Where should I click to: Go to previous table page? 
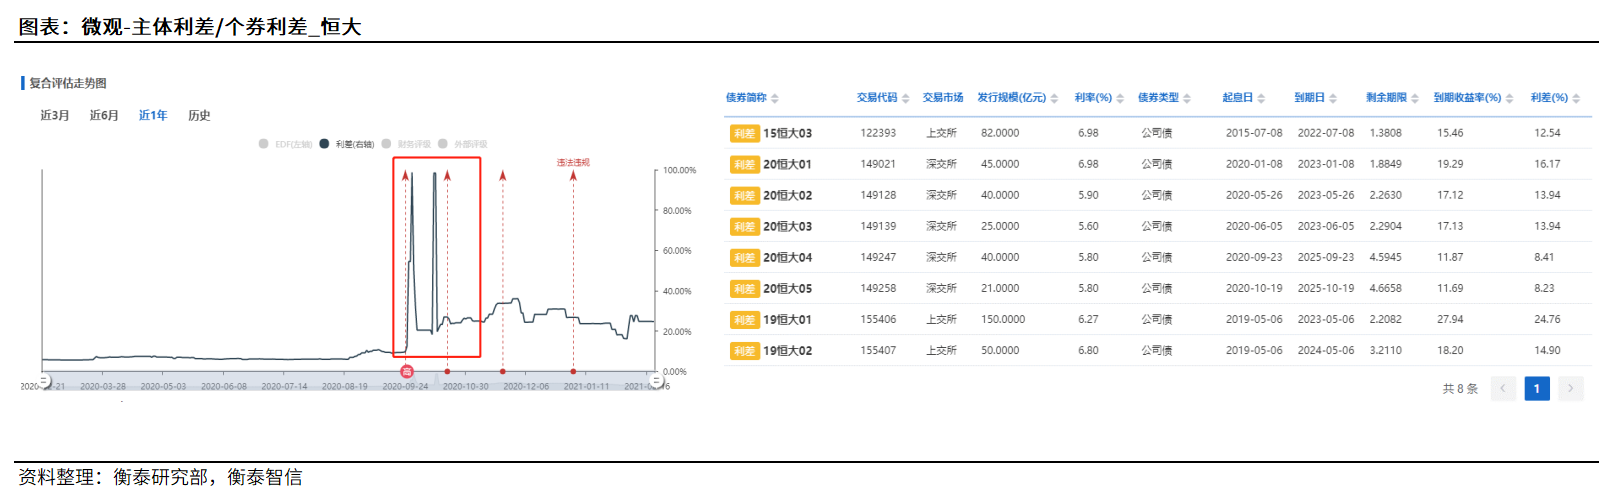point(1503,388)
